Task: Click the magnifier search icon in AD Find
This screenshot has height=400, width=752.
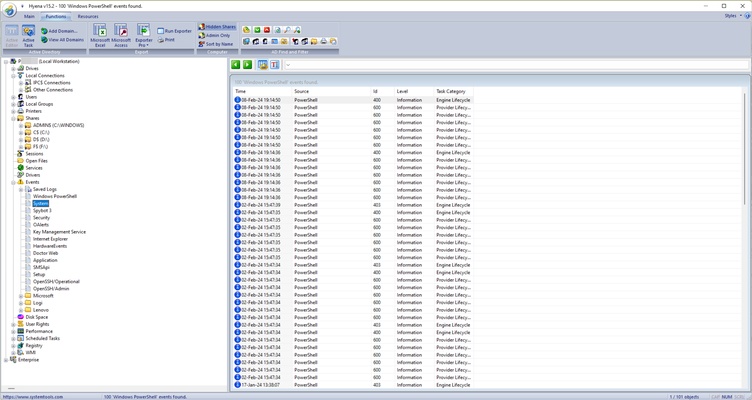Action: click(287, 30)
